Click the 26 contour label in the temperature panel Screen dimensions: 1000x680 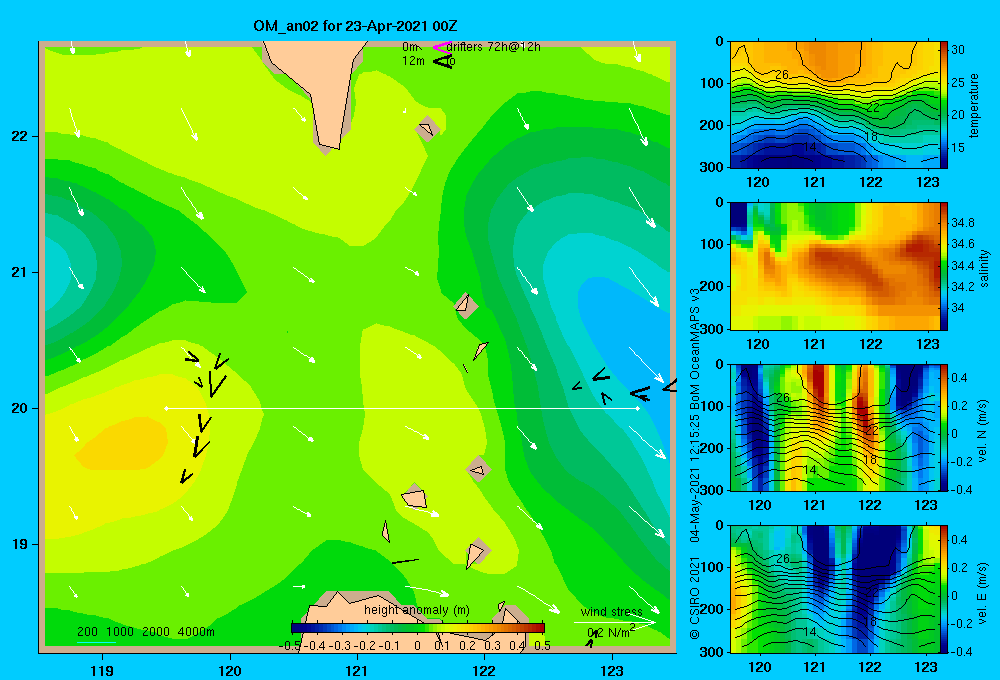(x=782, y=75)
